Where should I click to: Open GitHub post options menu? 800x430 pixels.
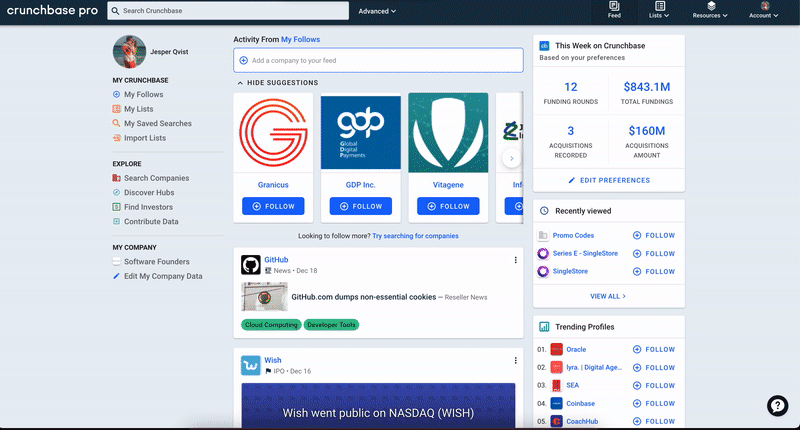(515, 260)
